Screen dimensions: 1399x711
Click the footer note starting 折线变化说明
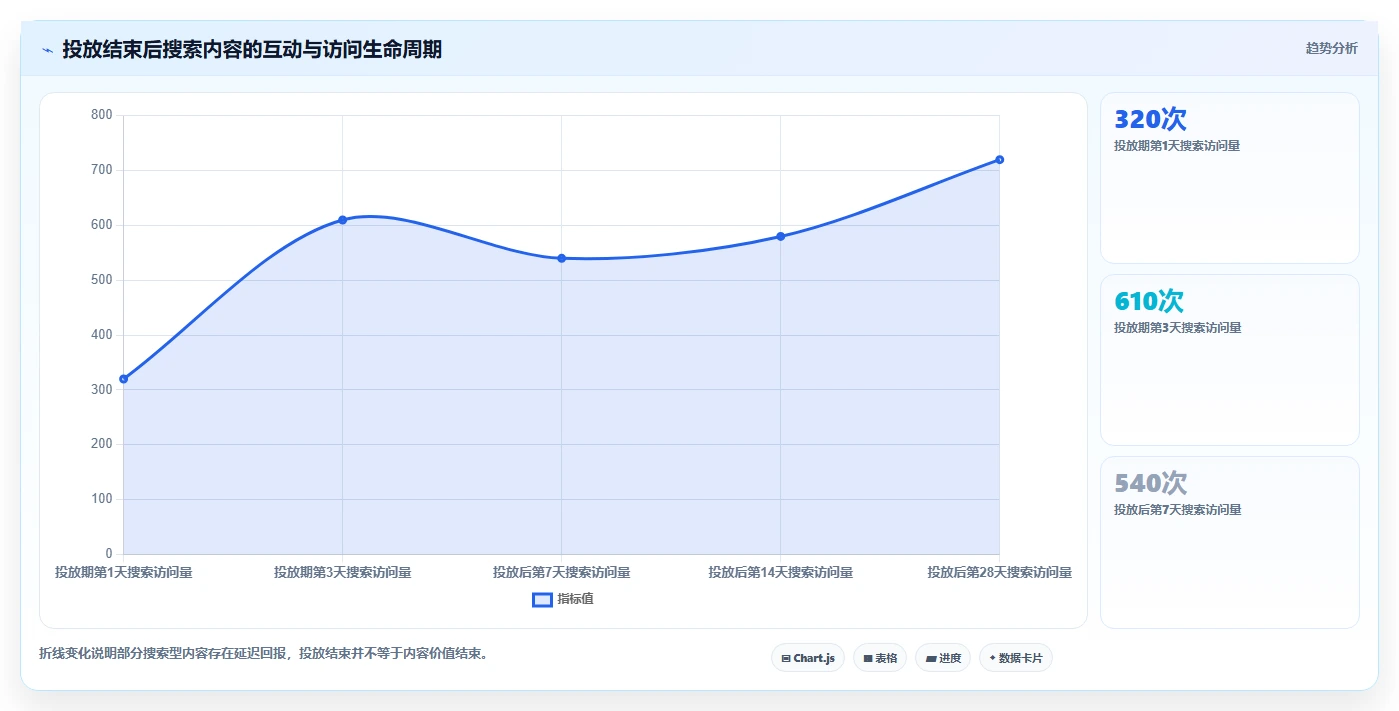tap(264, 654)
